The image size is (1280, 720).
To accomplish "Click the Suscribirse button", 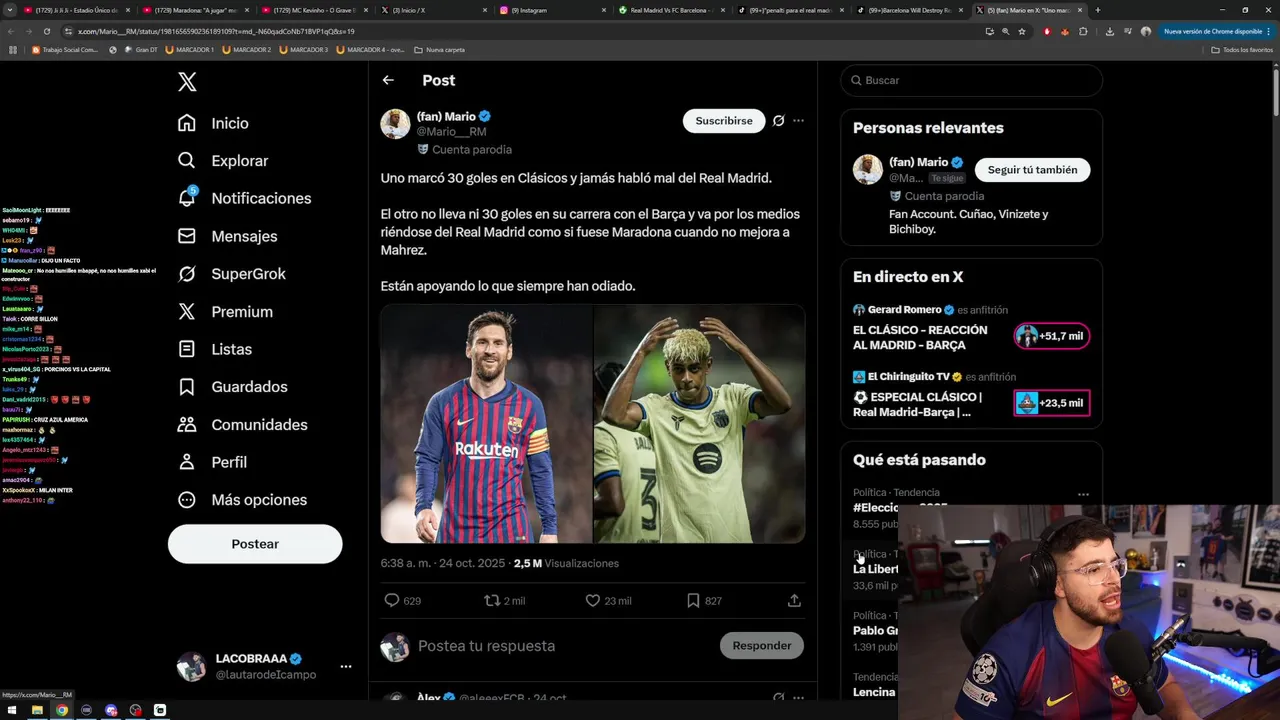I will pos(724,121).
